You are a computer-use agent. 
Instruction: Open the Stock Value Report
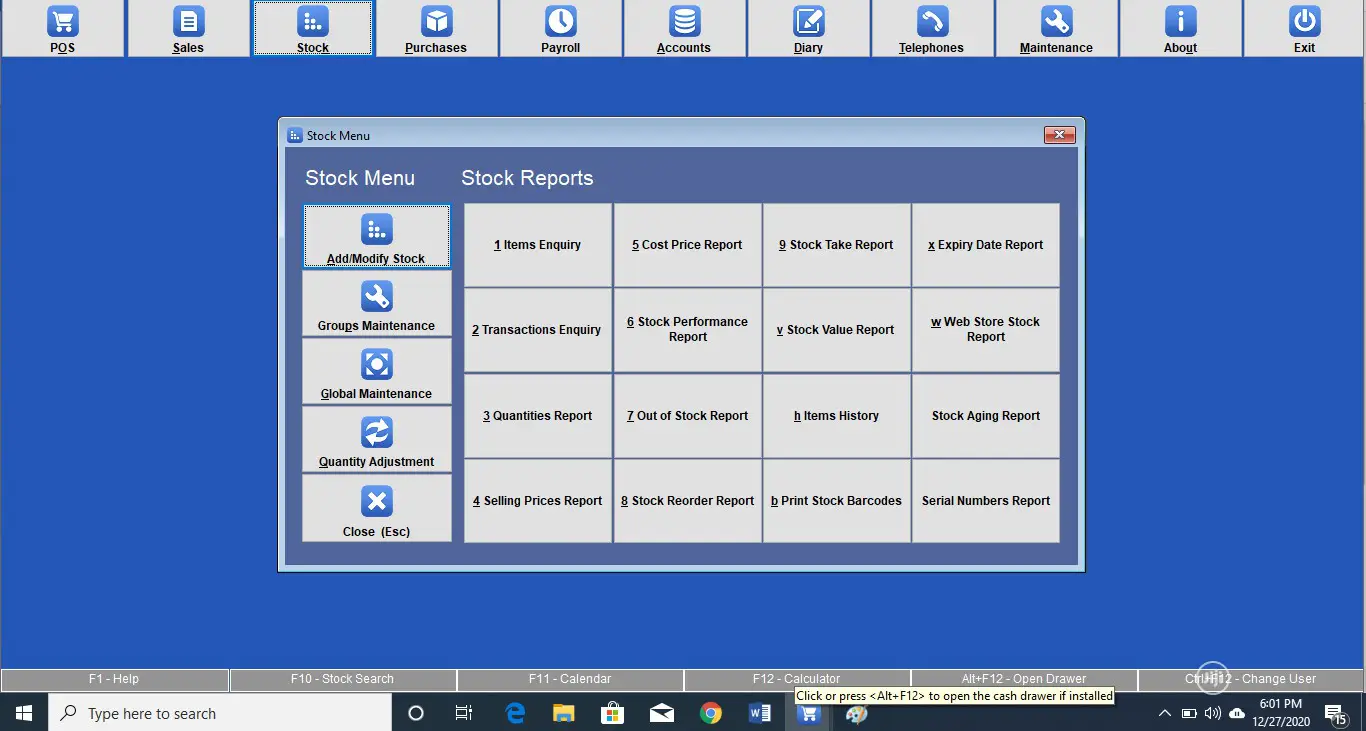(x=836, y=330)
